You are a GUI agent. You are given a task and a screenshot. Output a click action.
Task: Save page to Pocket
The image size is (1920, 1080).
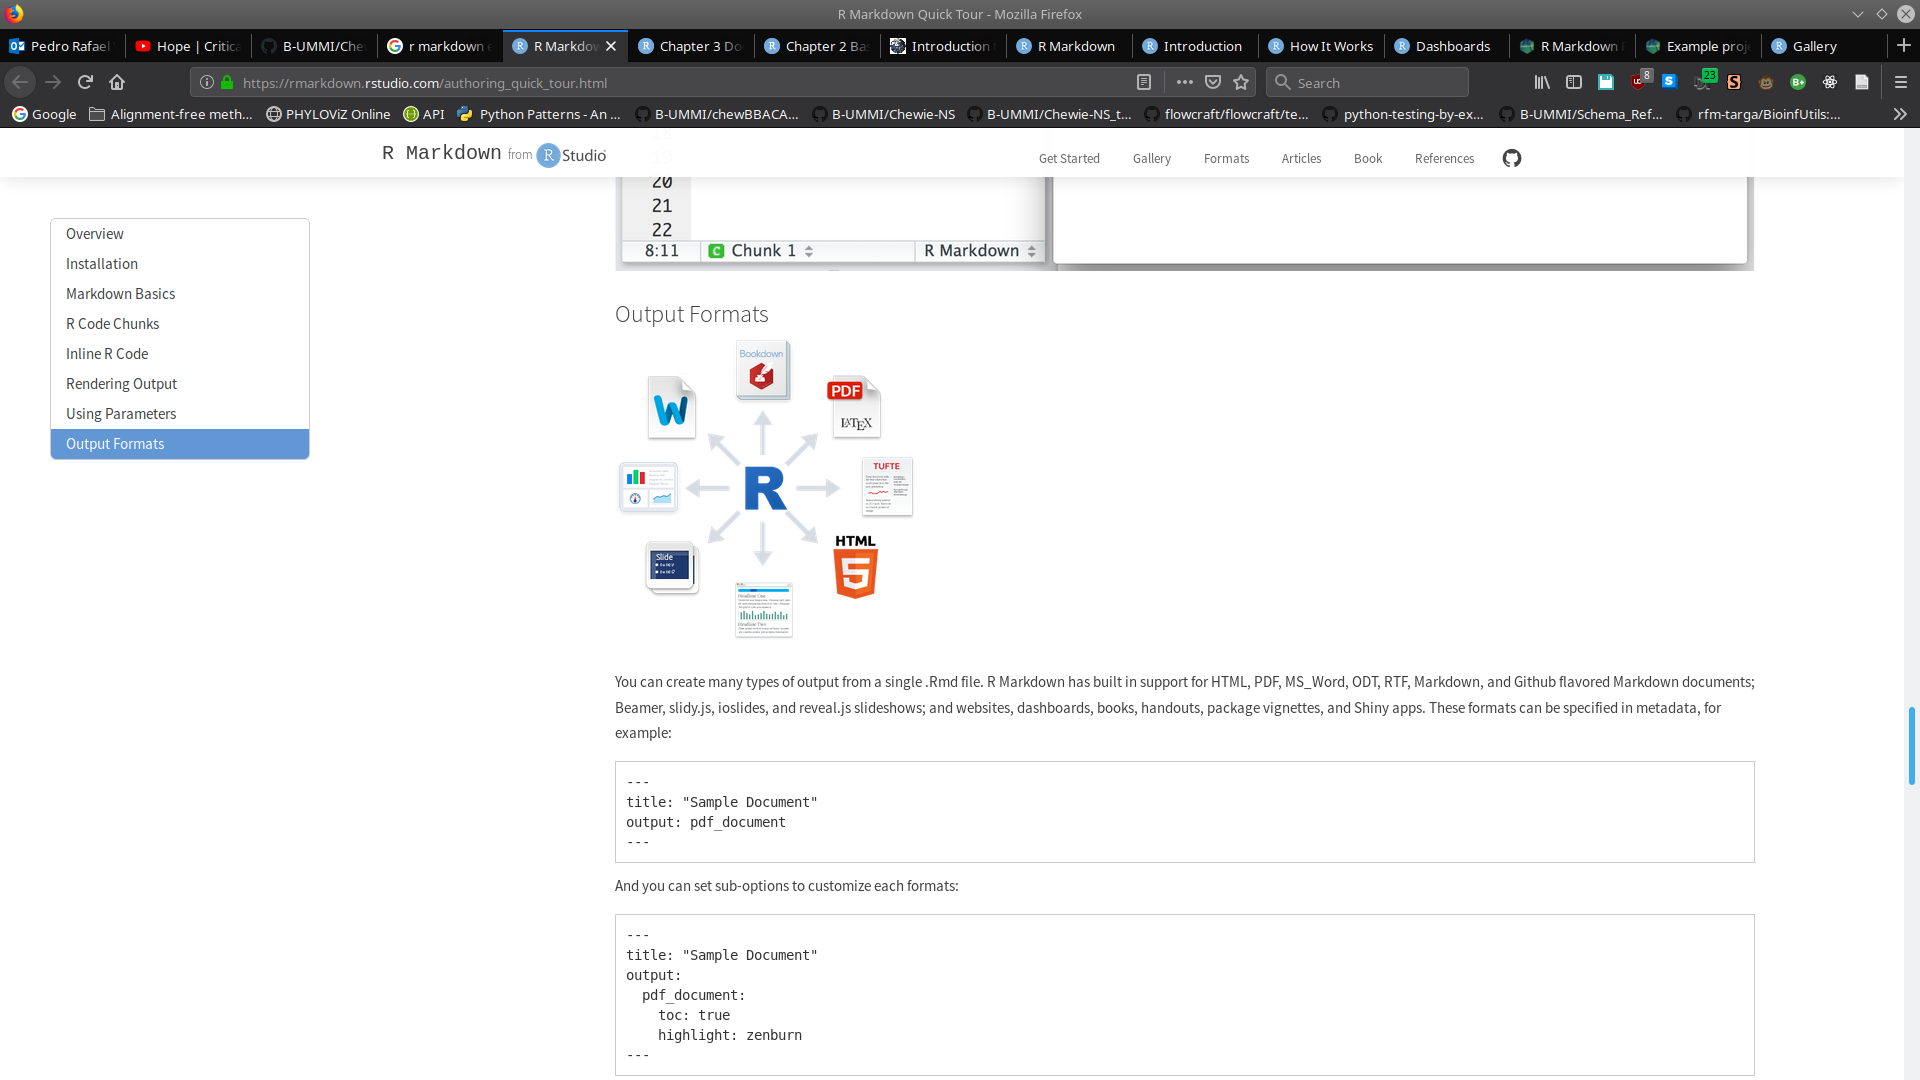click(1213, 82)
